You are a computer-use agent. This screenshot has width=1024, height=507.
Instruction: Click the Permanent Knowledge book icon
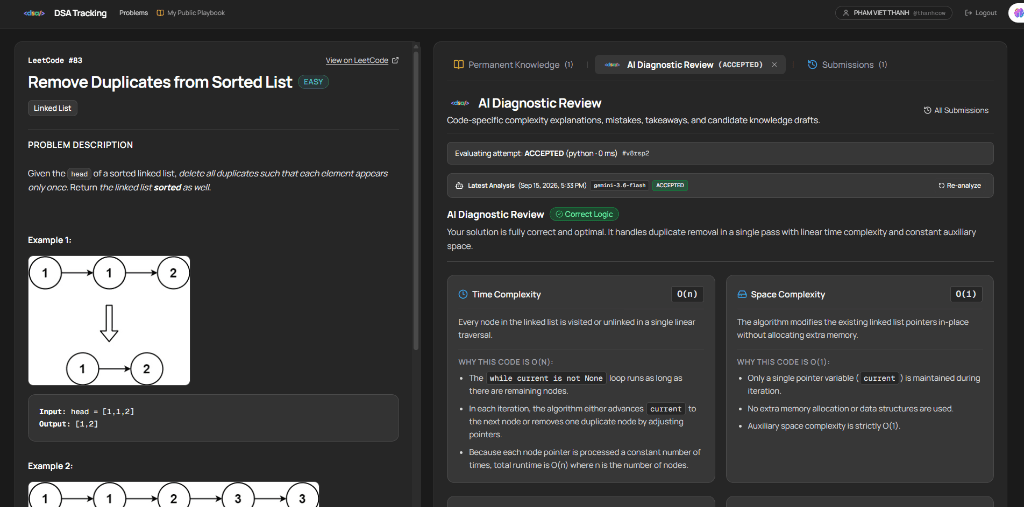coord(459,65)
